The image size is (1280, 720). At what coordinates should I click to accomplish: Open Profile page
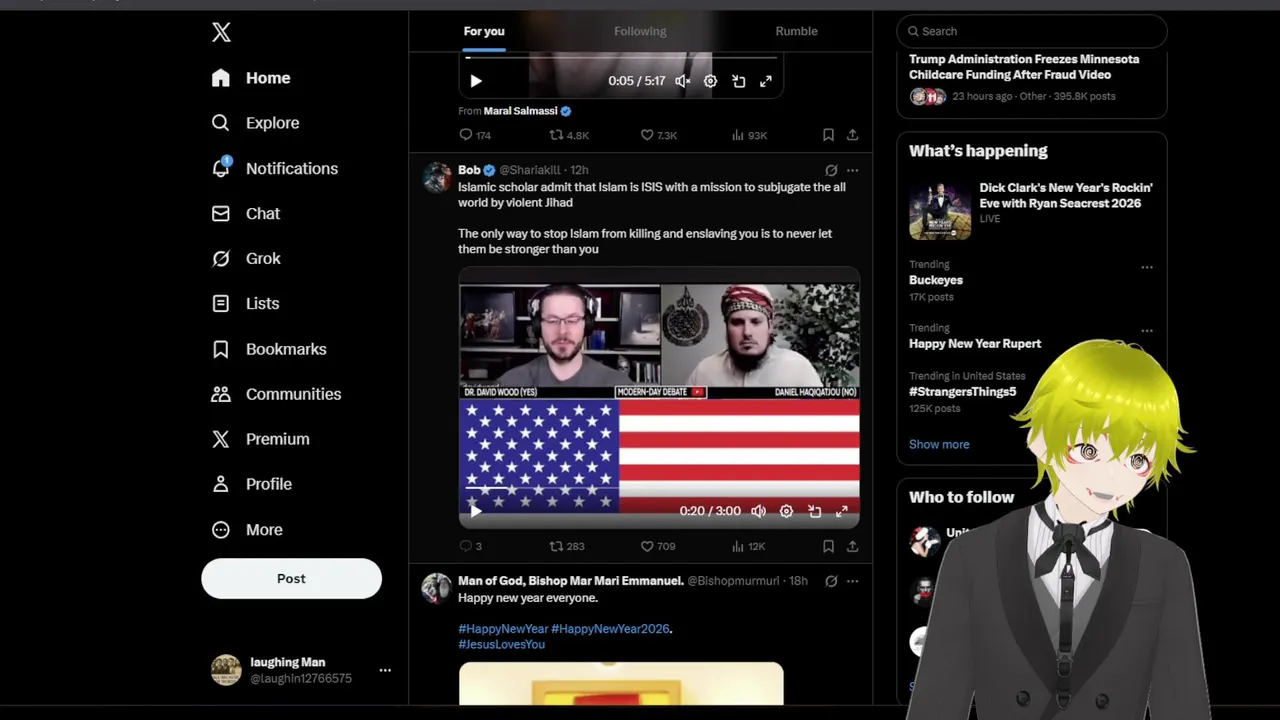click(251, 484)
